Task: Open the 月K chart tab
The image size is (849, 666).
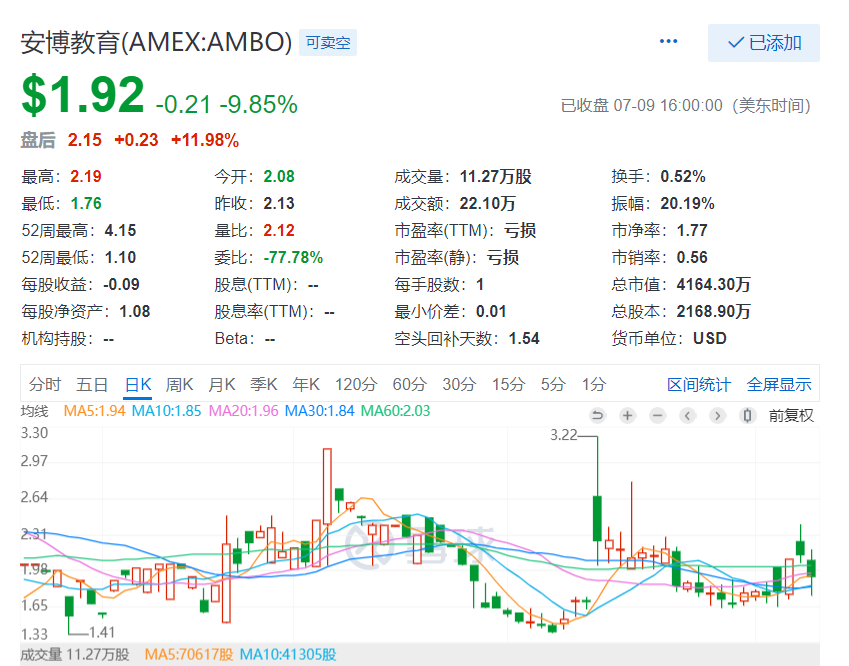Action: pos(222,384)
